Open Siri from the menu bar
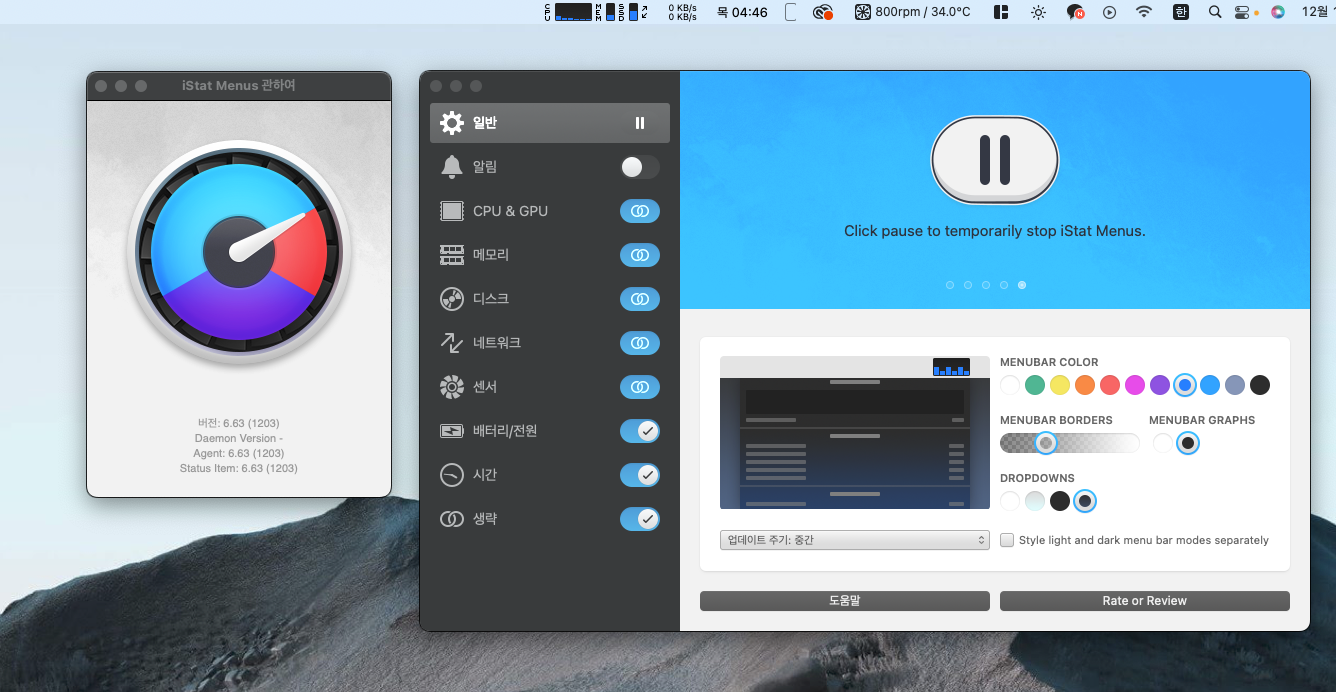This screenshot has height=692, width=1336. [x=1278, y=12]
